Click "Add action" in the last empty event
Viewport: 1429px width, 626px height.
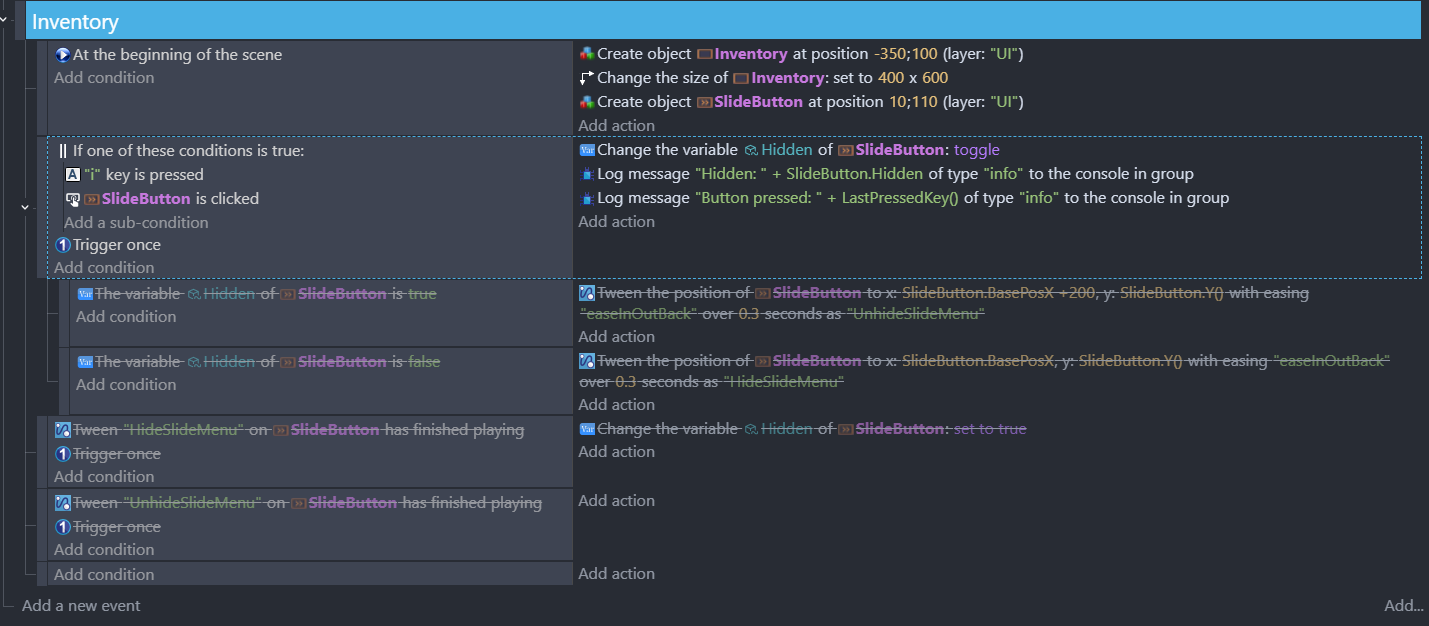(x=616, y=574)
